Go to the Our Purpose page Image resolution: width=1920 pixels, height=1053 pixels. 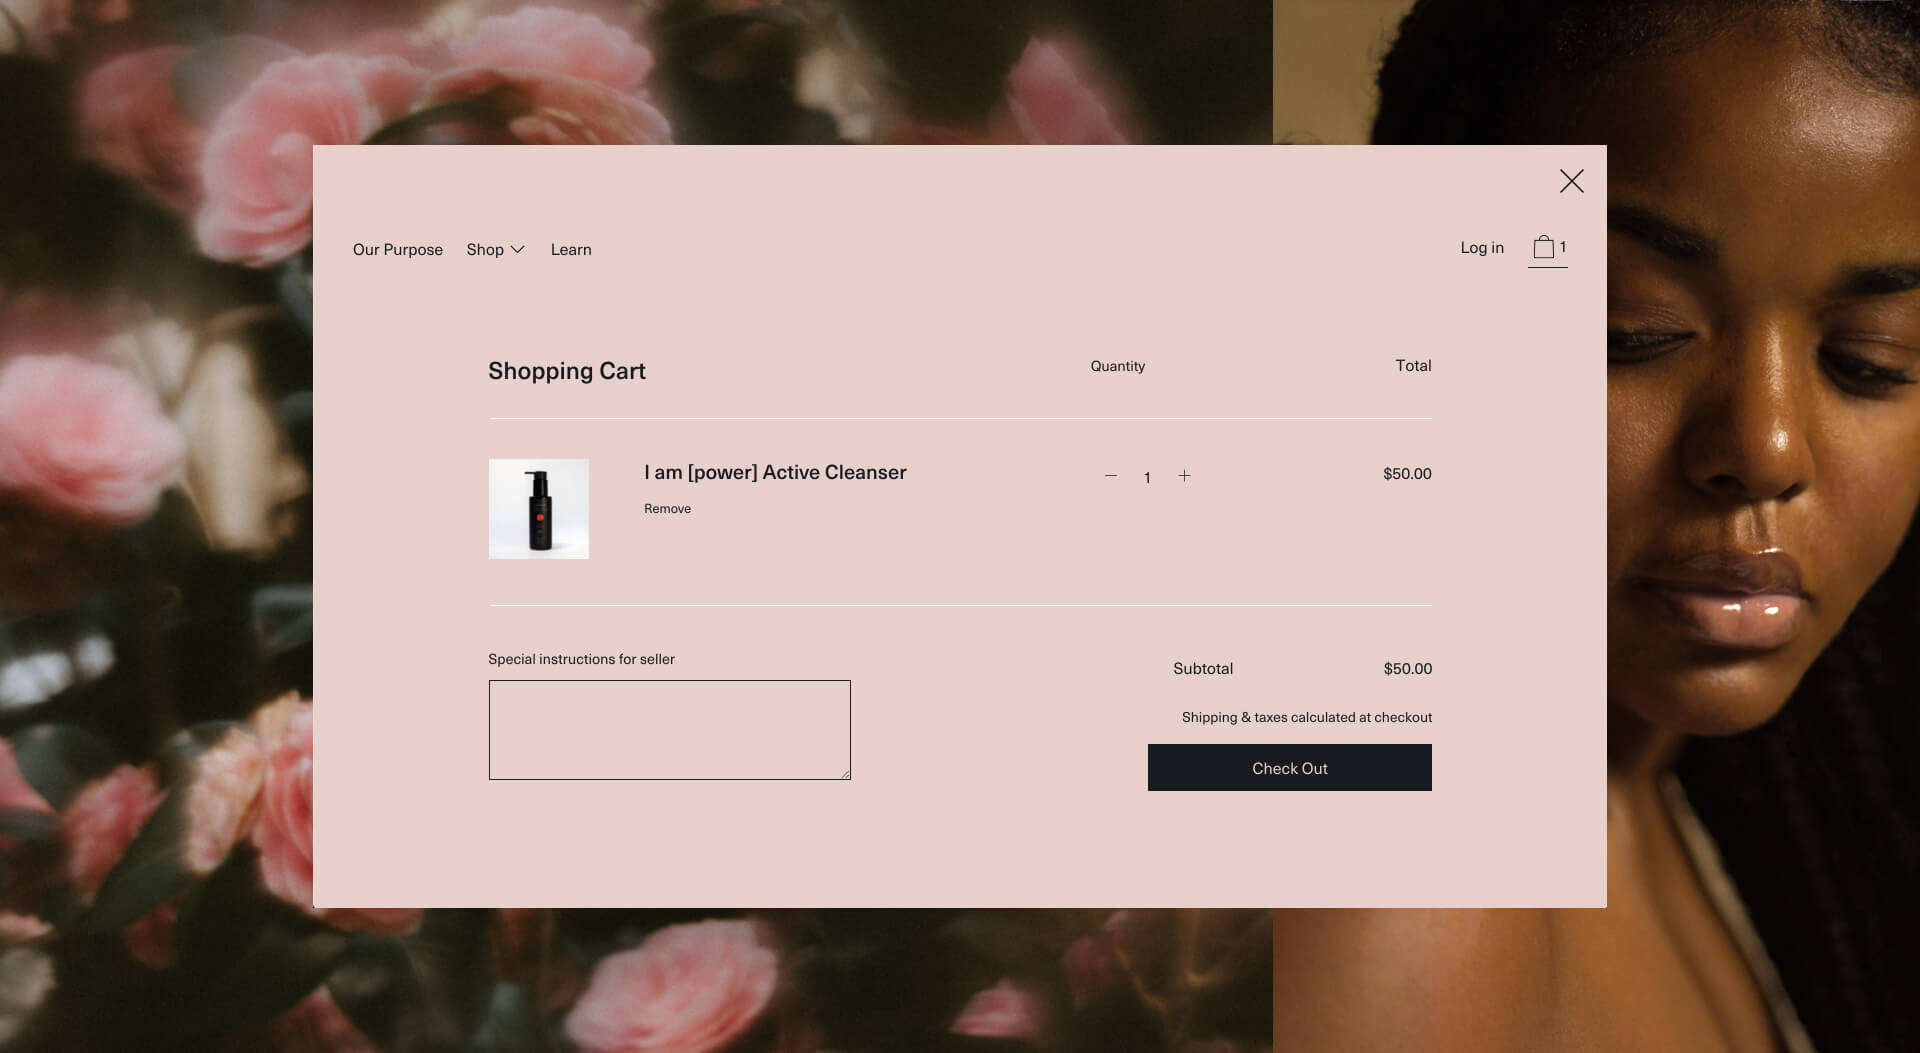(x=397, y=250)
